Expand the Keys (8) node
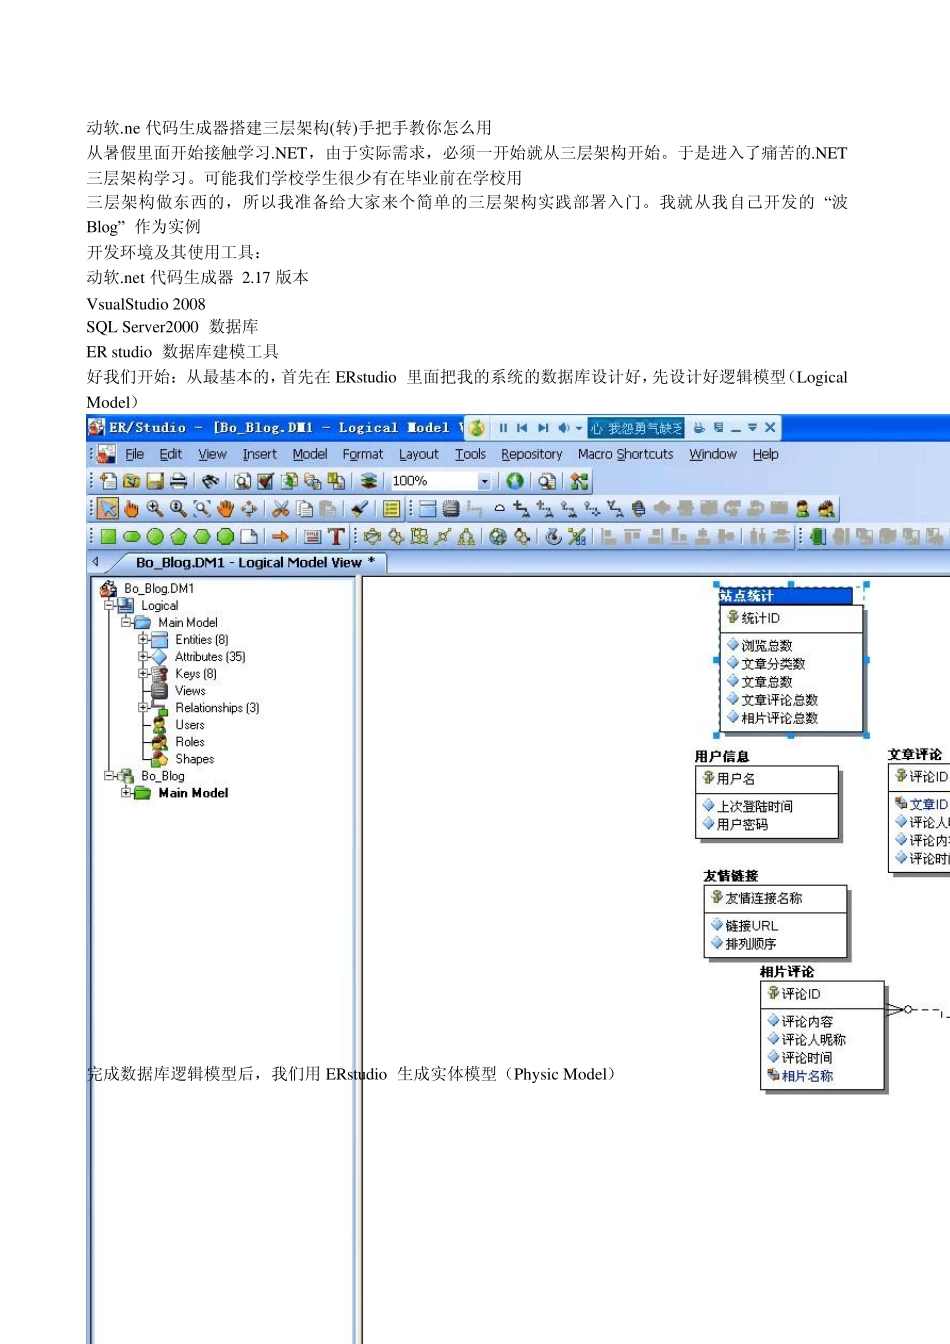Image resolution: width=950 pixels, height=1344 pixels. pos(143,673)
